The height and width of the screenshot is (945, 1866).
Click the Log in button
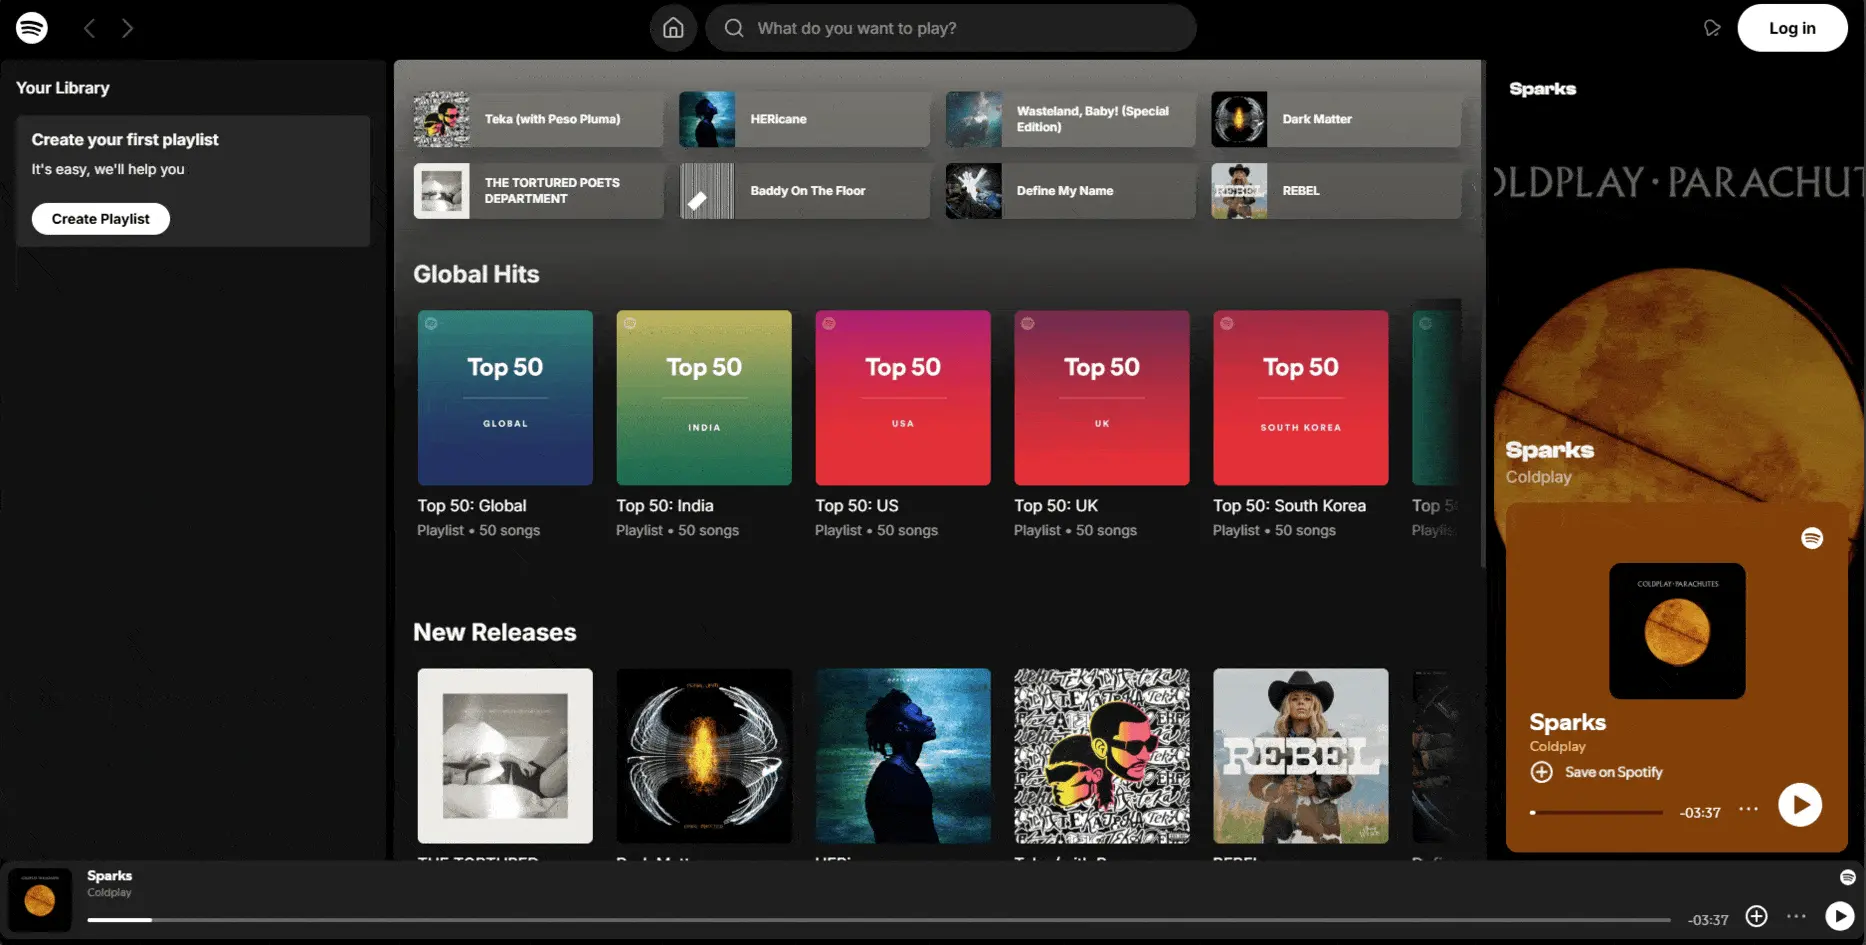[1792, 27]
